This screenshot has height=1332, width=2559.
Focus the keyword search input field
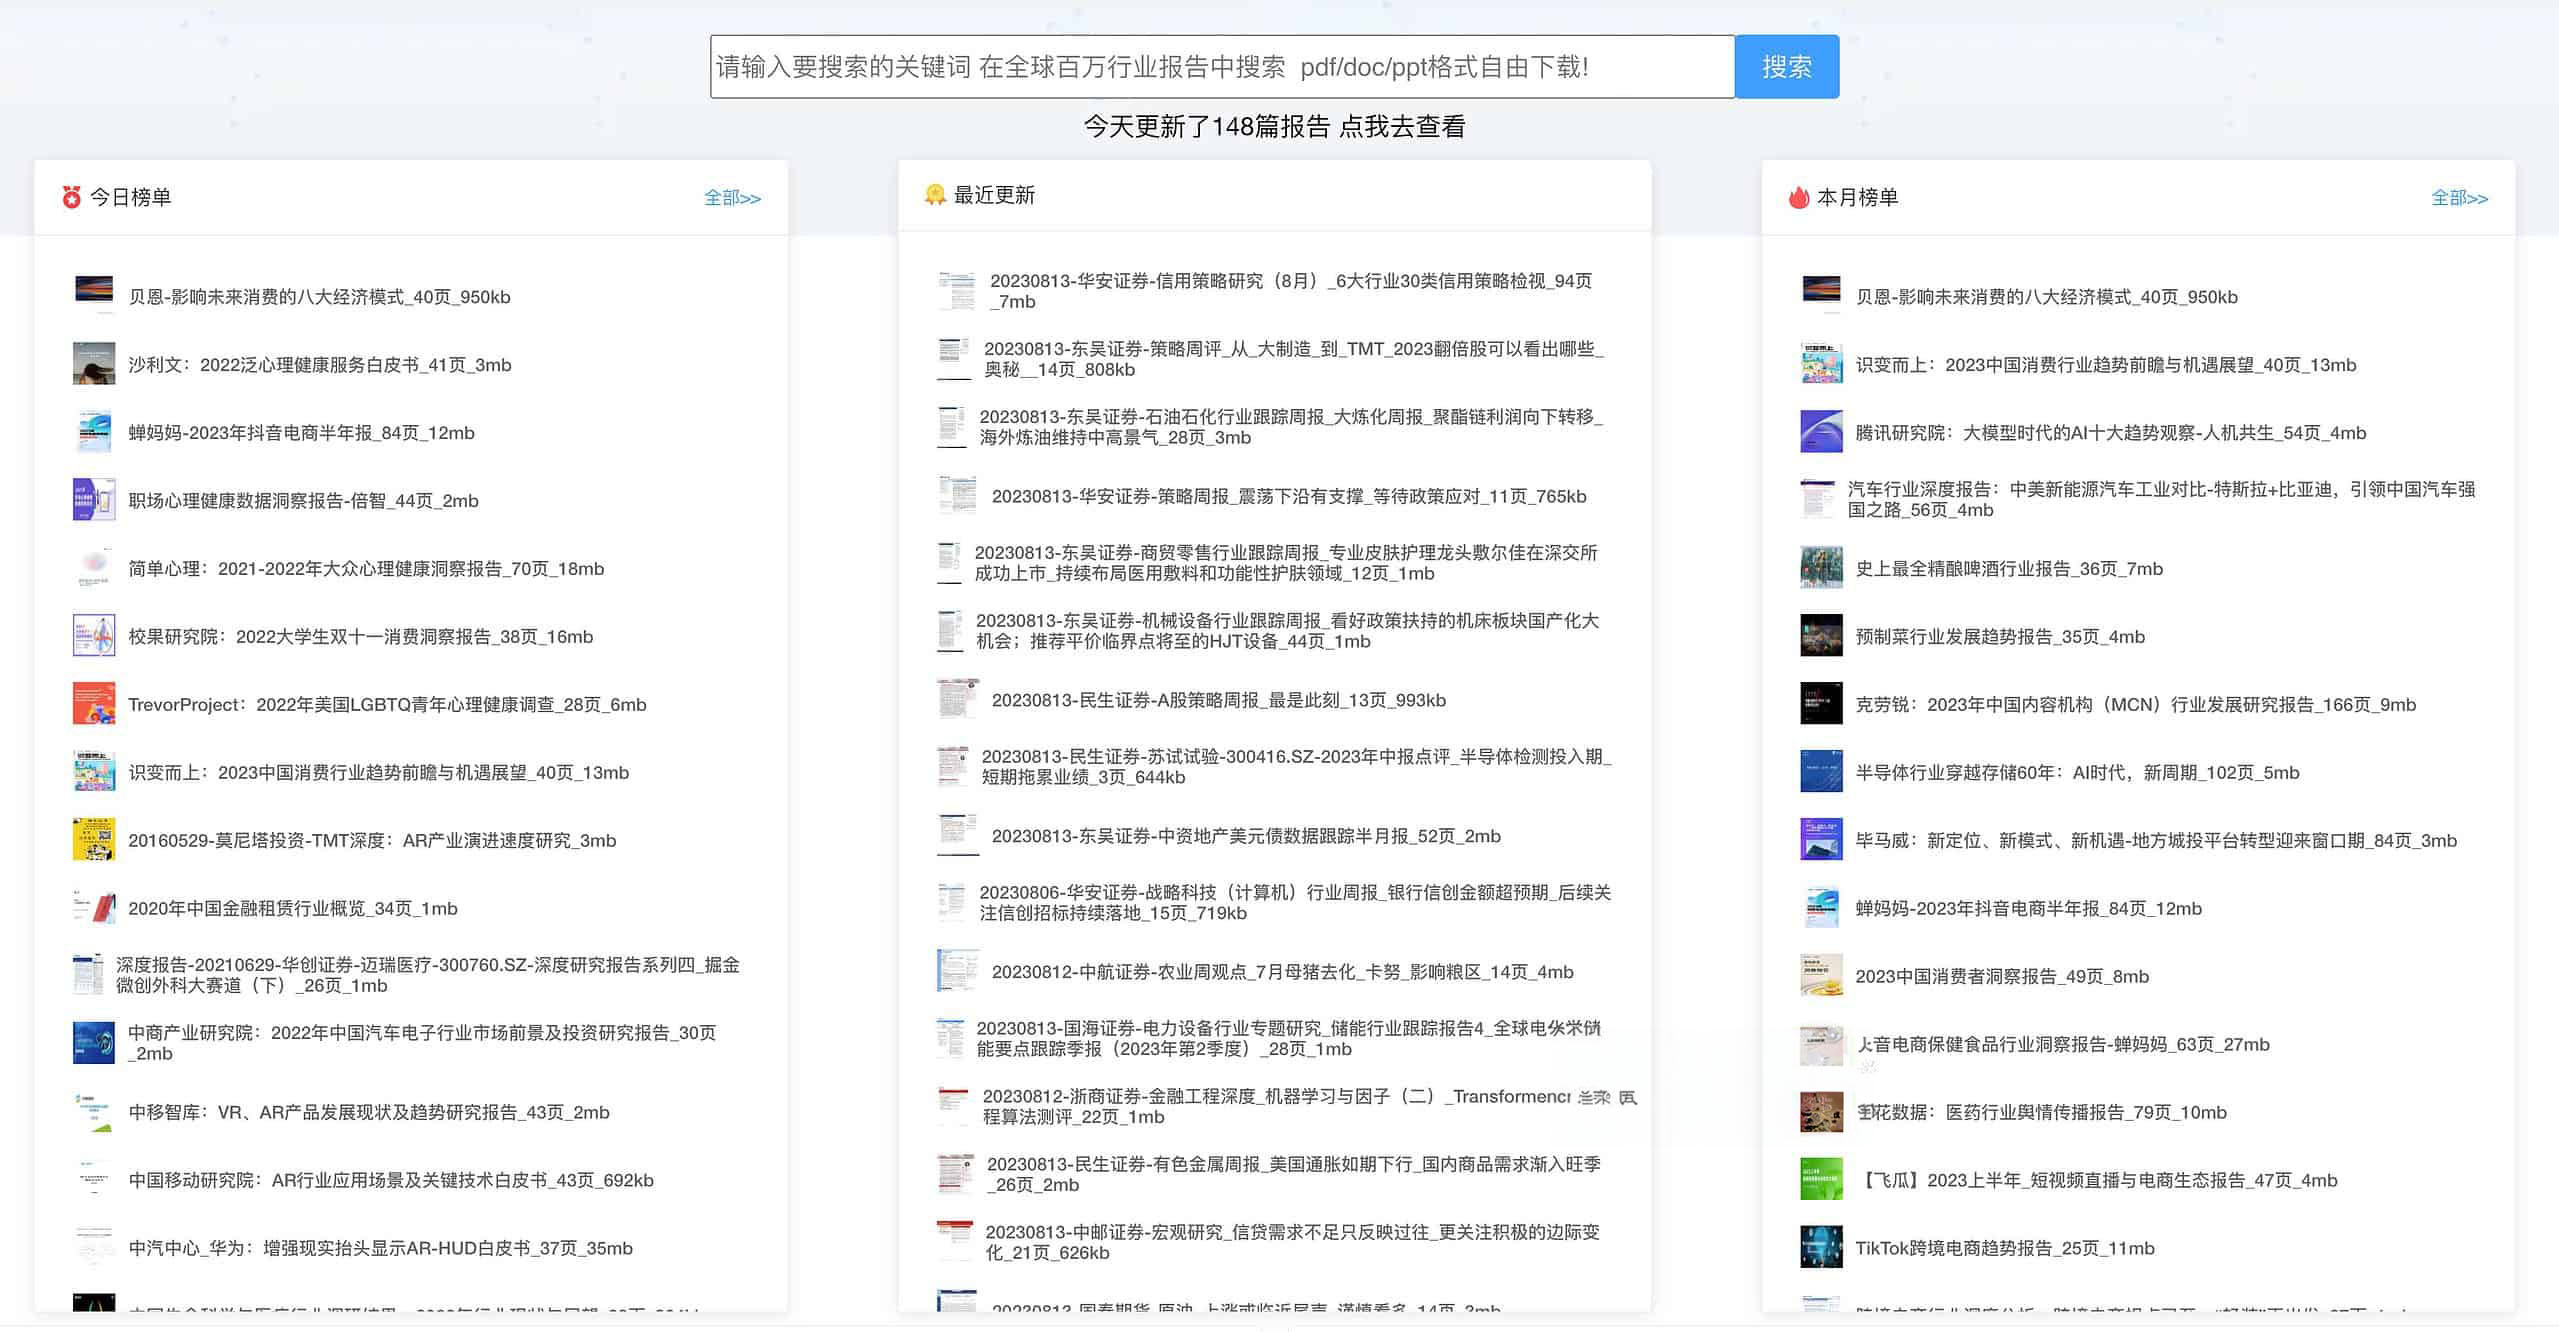1222,67
